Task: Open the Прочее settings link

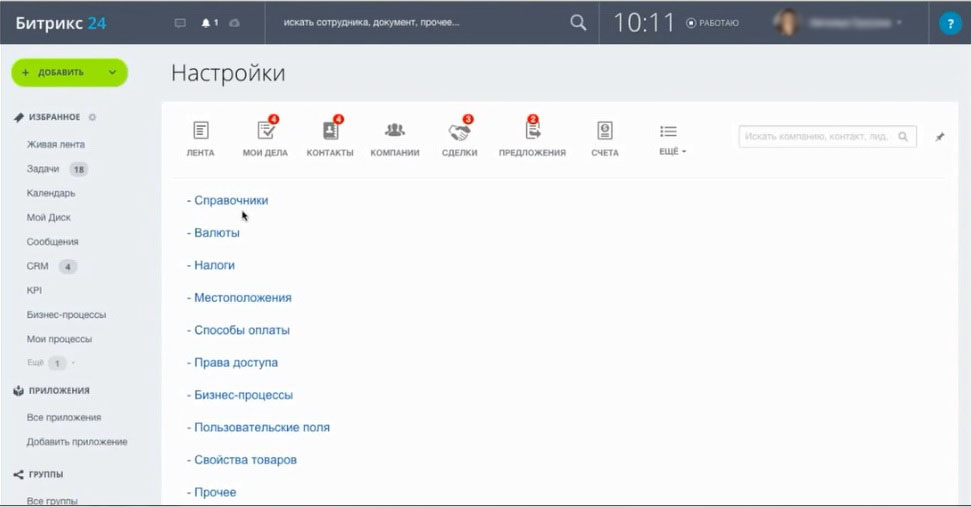Action: (x=215, y=492)
